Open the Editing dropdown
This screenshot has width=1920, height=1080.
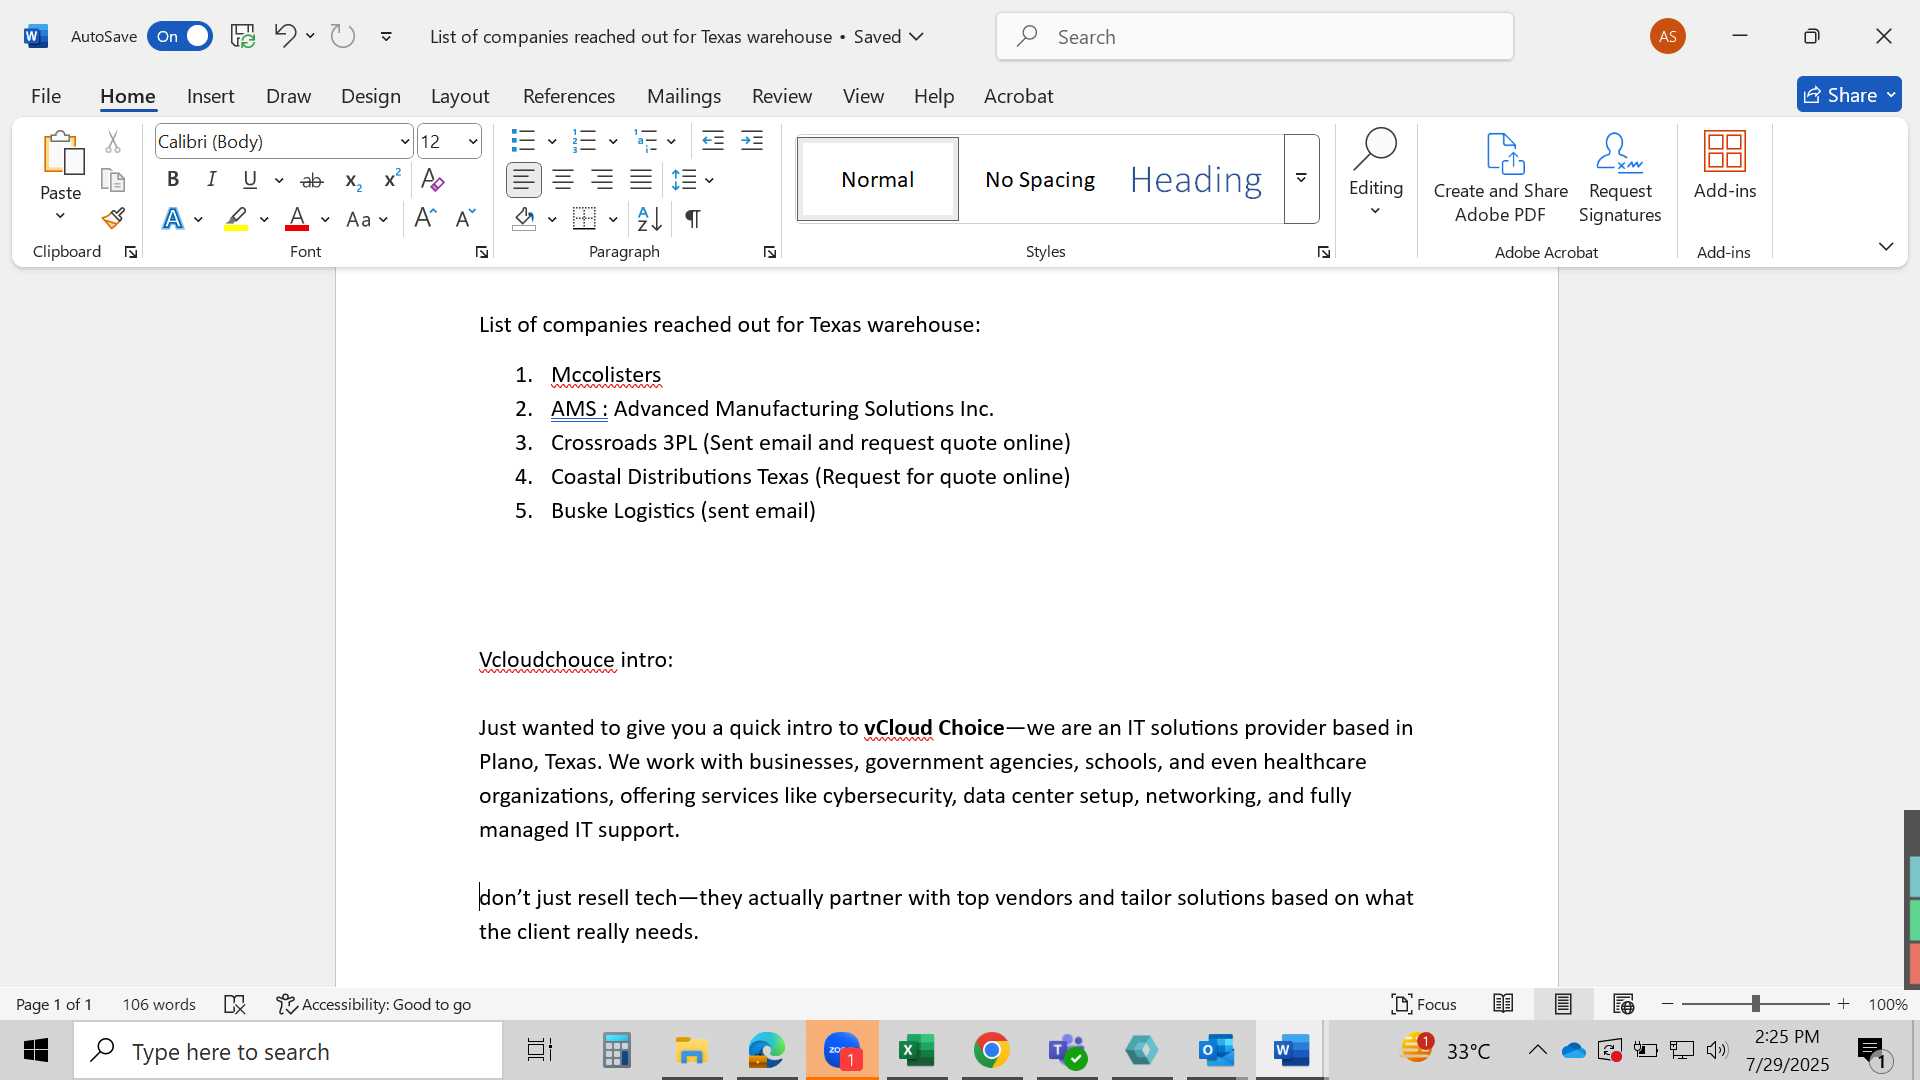tap(1376, 172)
